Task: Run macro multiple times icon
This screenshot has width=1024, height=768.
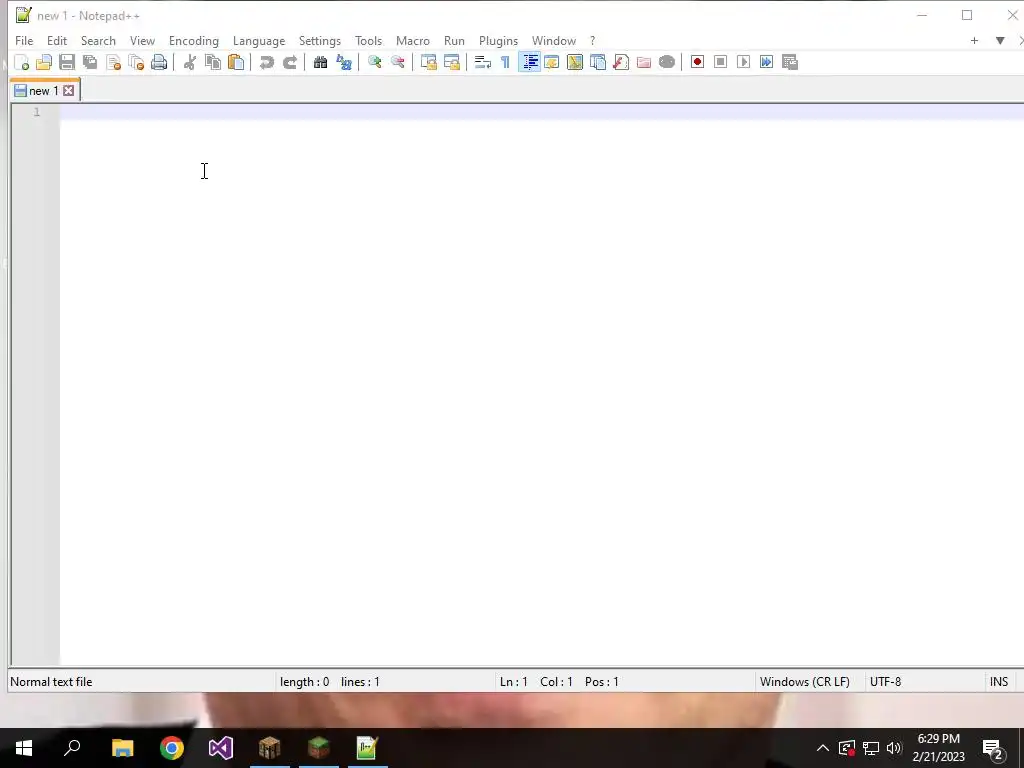Action: (766, 62)
